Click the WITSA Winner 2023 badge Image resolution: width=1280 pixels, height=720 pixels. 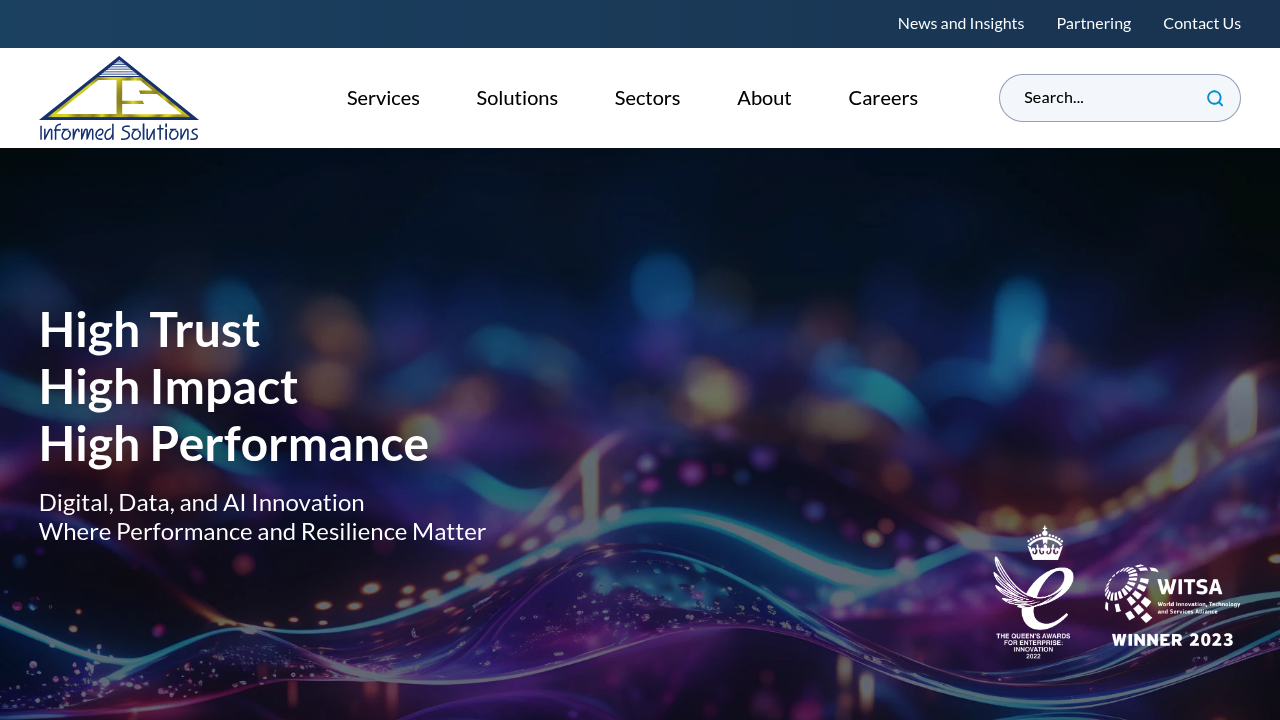coord(1172,606)
